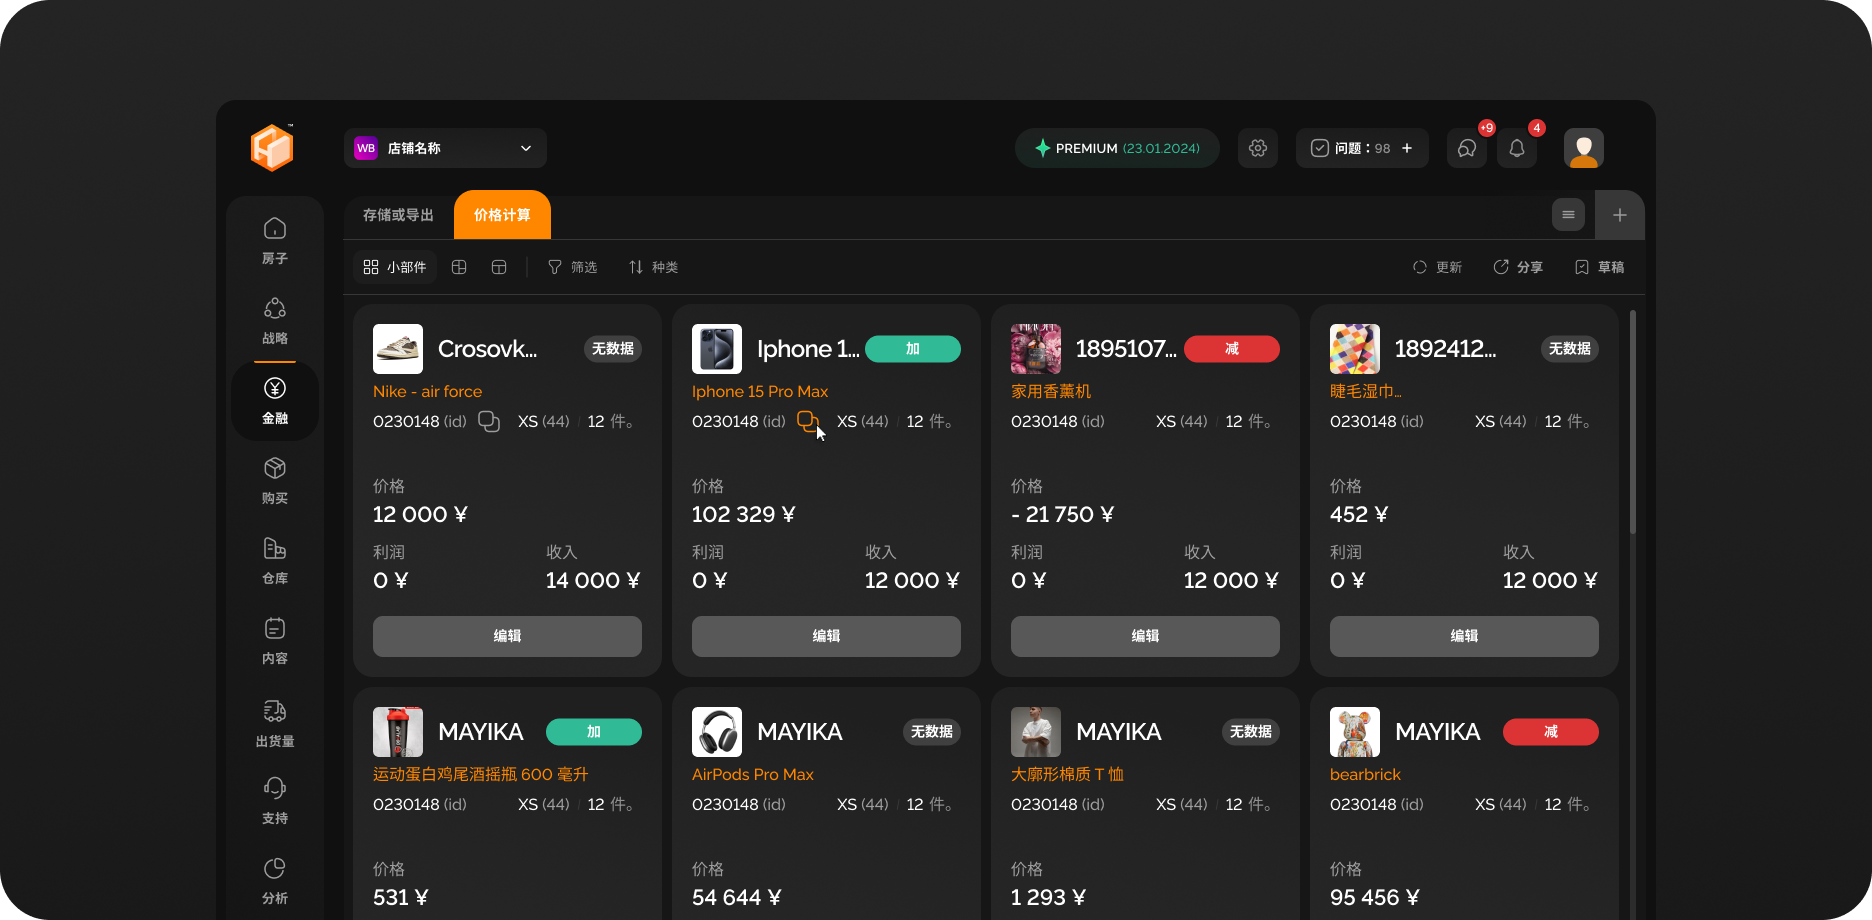
Task: Open chat messages icon with +9 badge
Action: pos(1466,148)
